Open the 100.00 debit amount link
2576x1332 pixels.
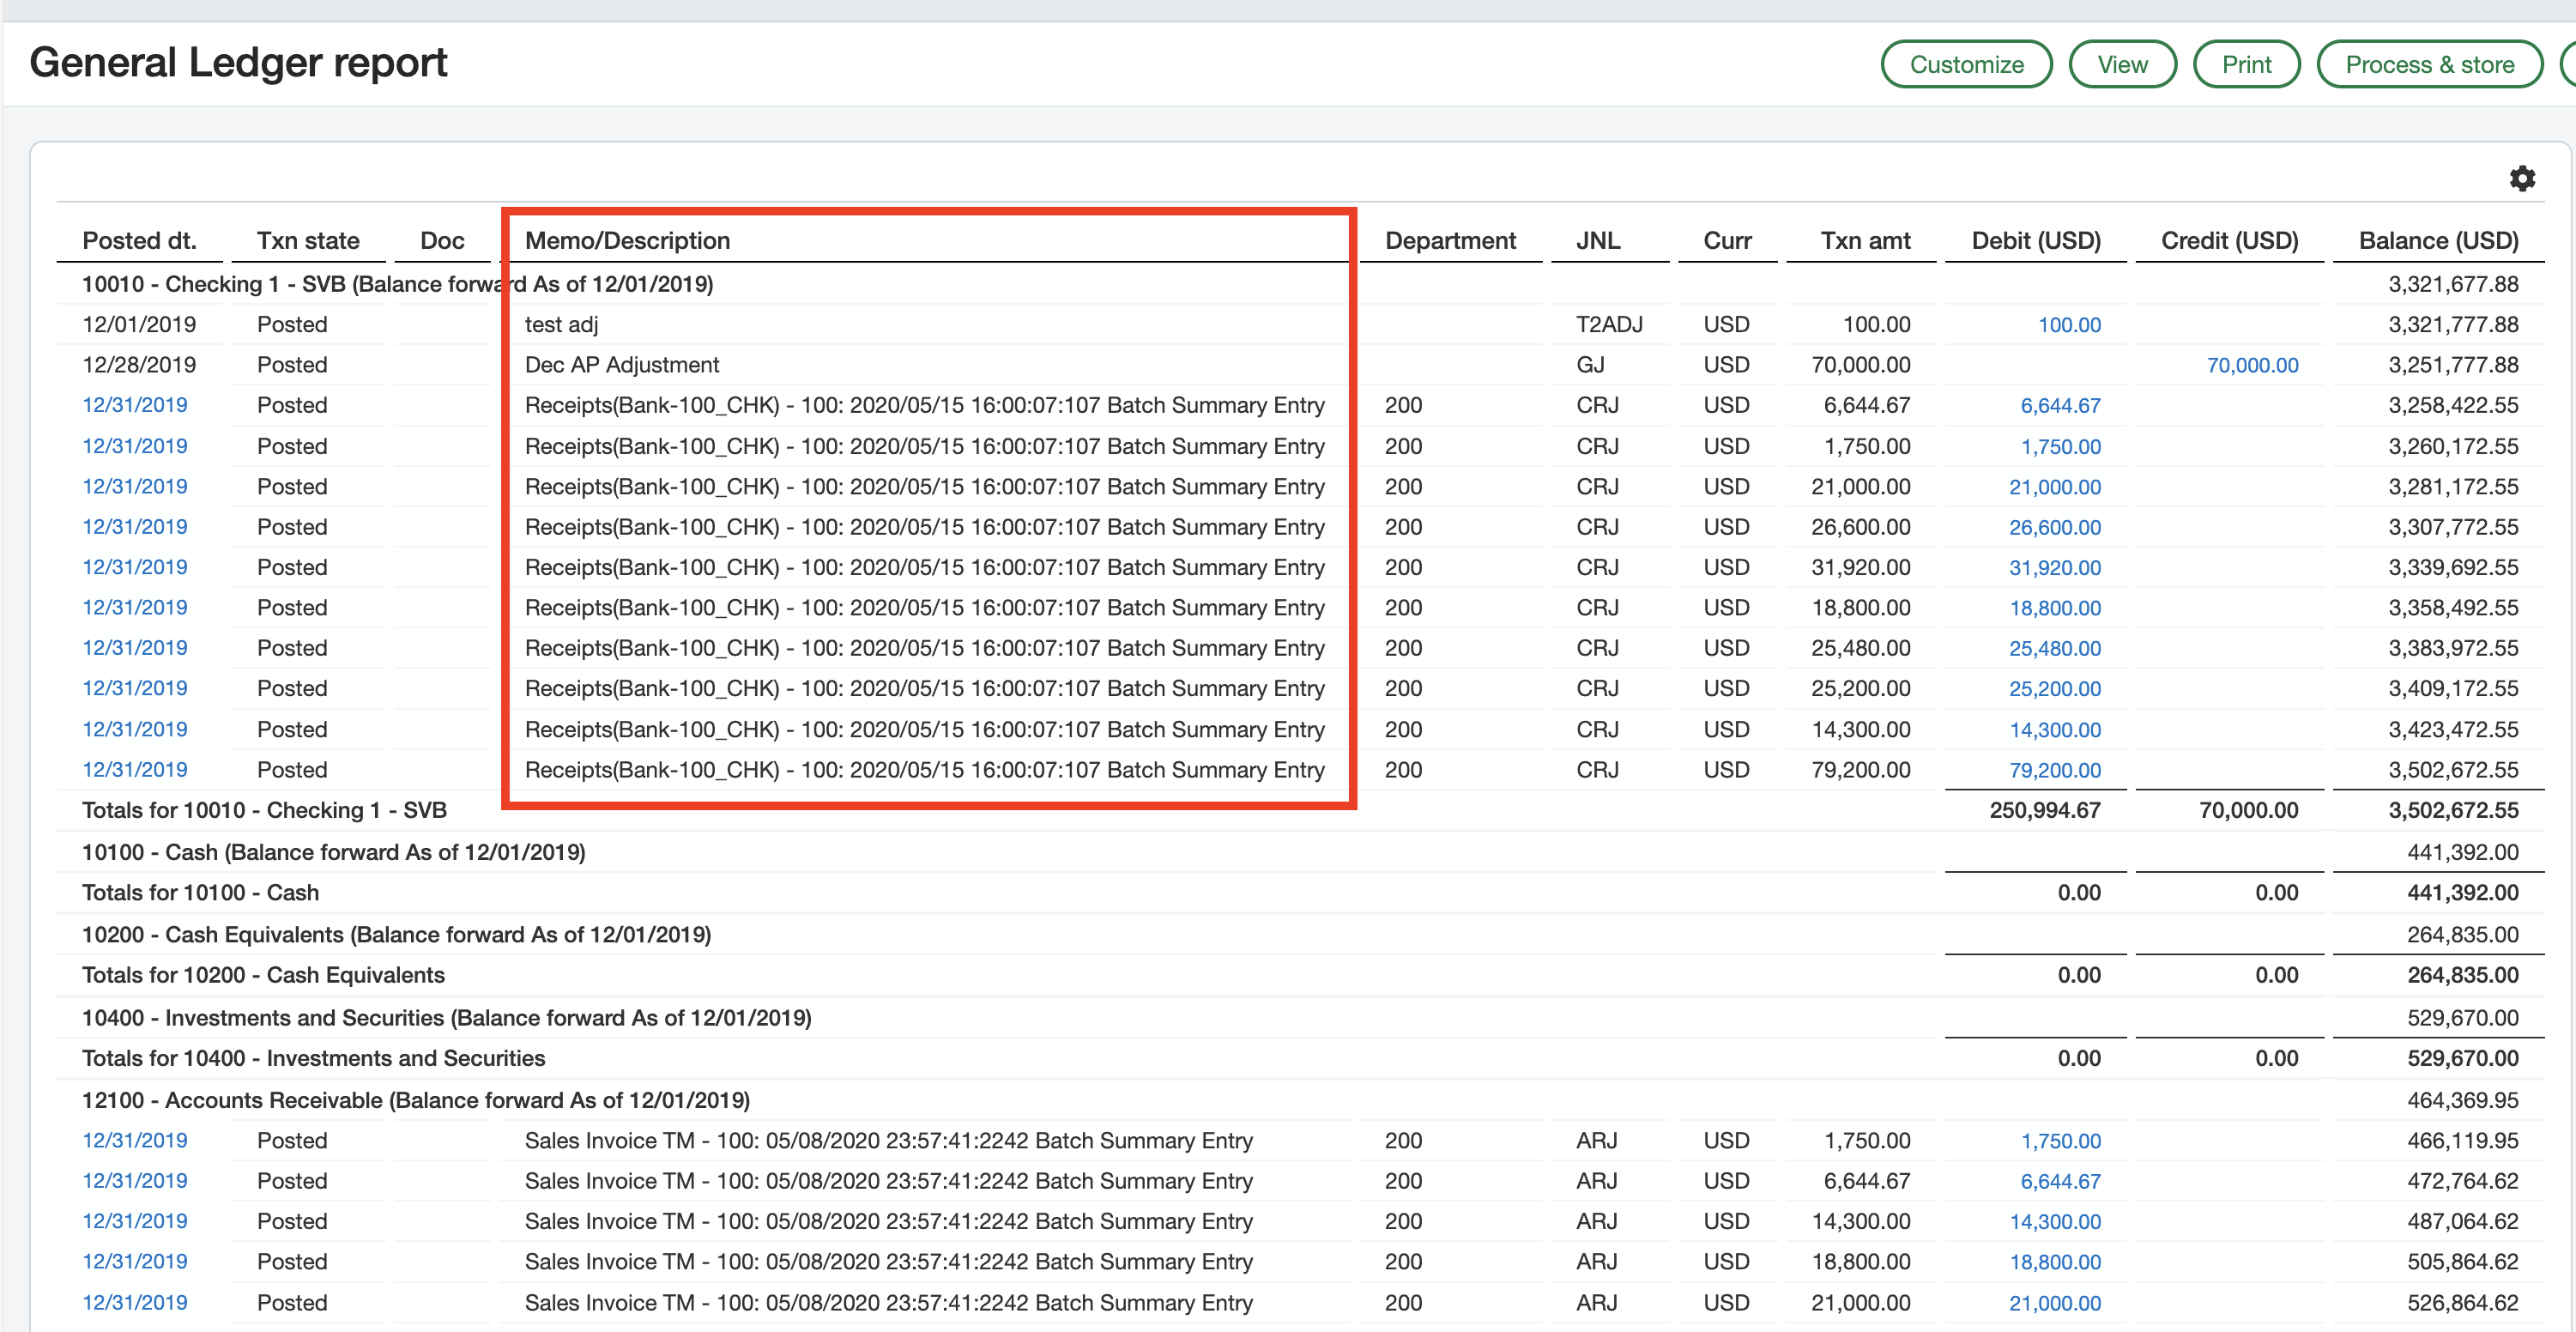coord(2068,325)
